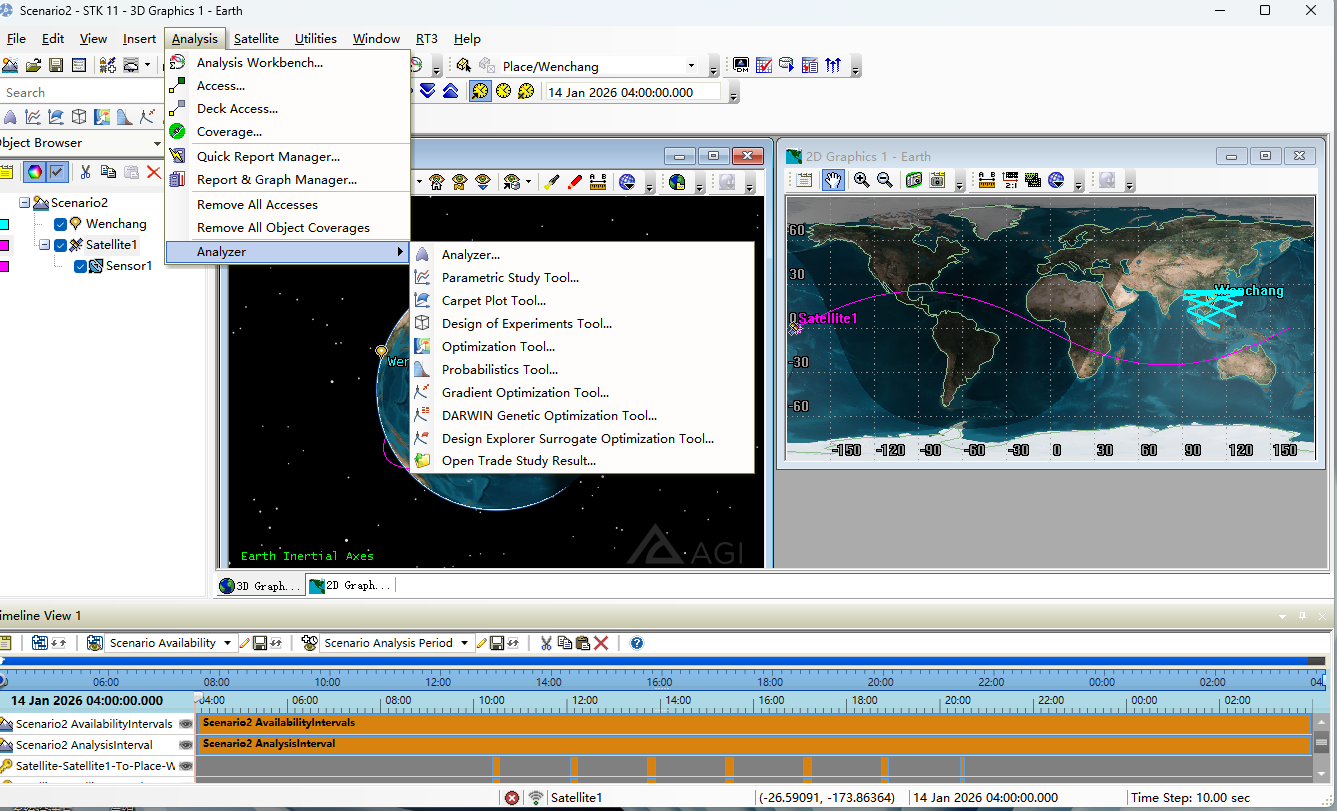Click the magenta swatch next to Sensor1
1337x811 pixels.
(x=4, y=266)
